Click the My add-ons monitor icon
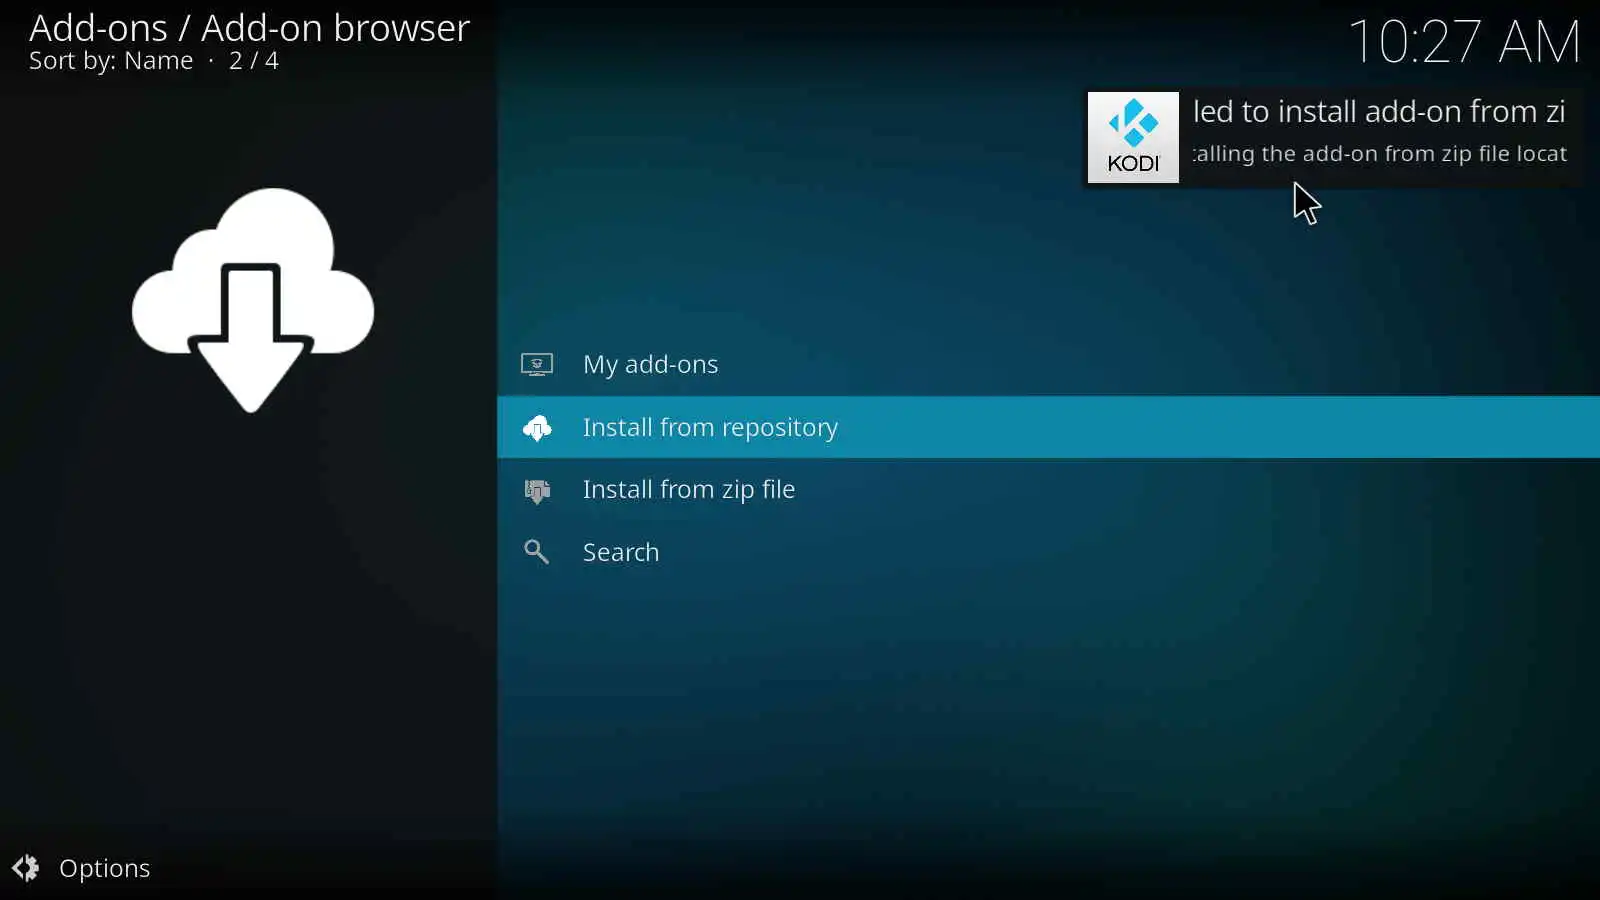 pos(537,365)
